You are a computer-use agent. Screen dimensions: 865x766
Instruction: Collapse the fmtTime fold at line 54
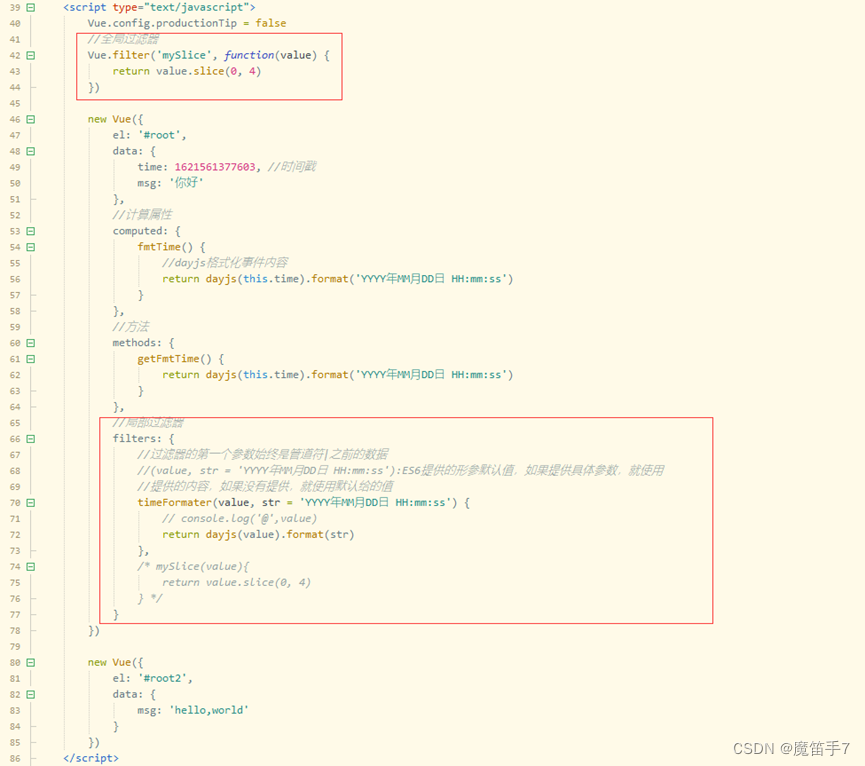pyautogui.click(x=31, y=247)
